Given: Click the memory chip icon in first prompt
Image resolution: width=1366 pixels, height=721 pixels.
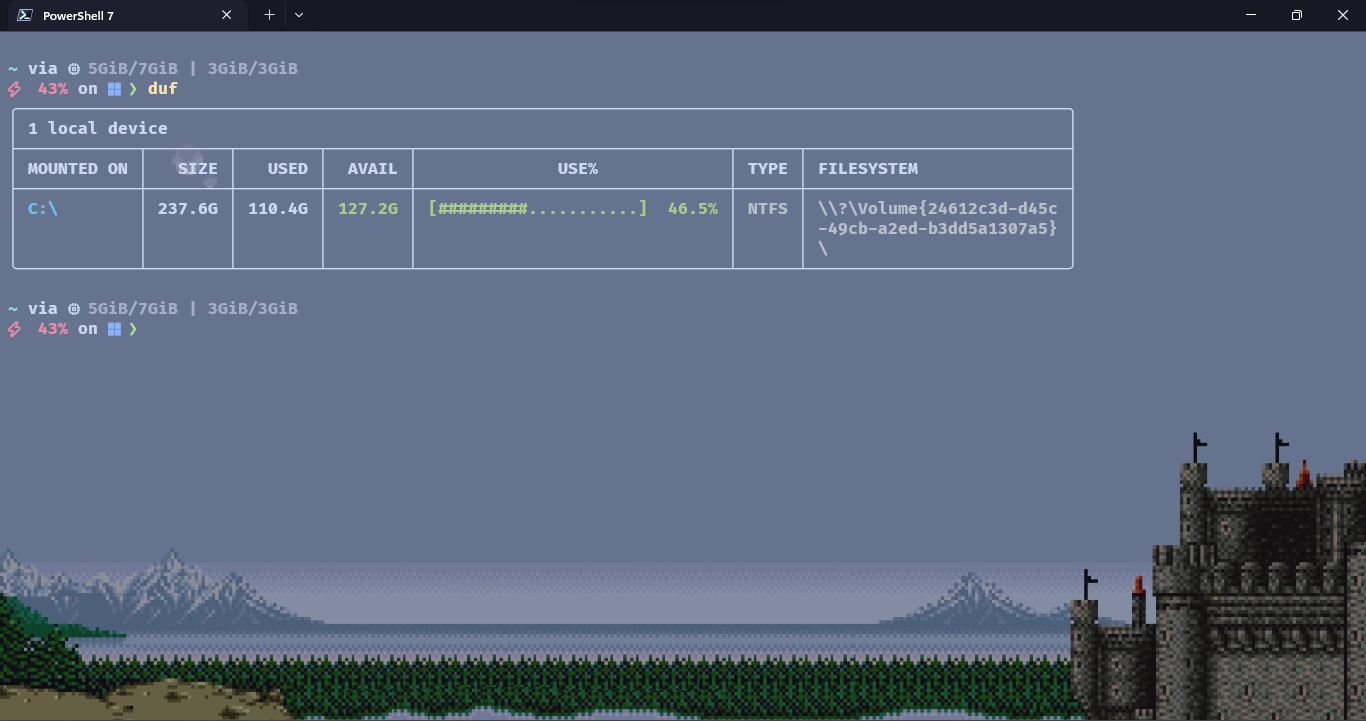Looking at the screenshot, I should click(74, 69).
